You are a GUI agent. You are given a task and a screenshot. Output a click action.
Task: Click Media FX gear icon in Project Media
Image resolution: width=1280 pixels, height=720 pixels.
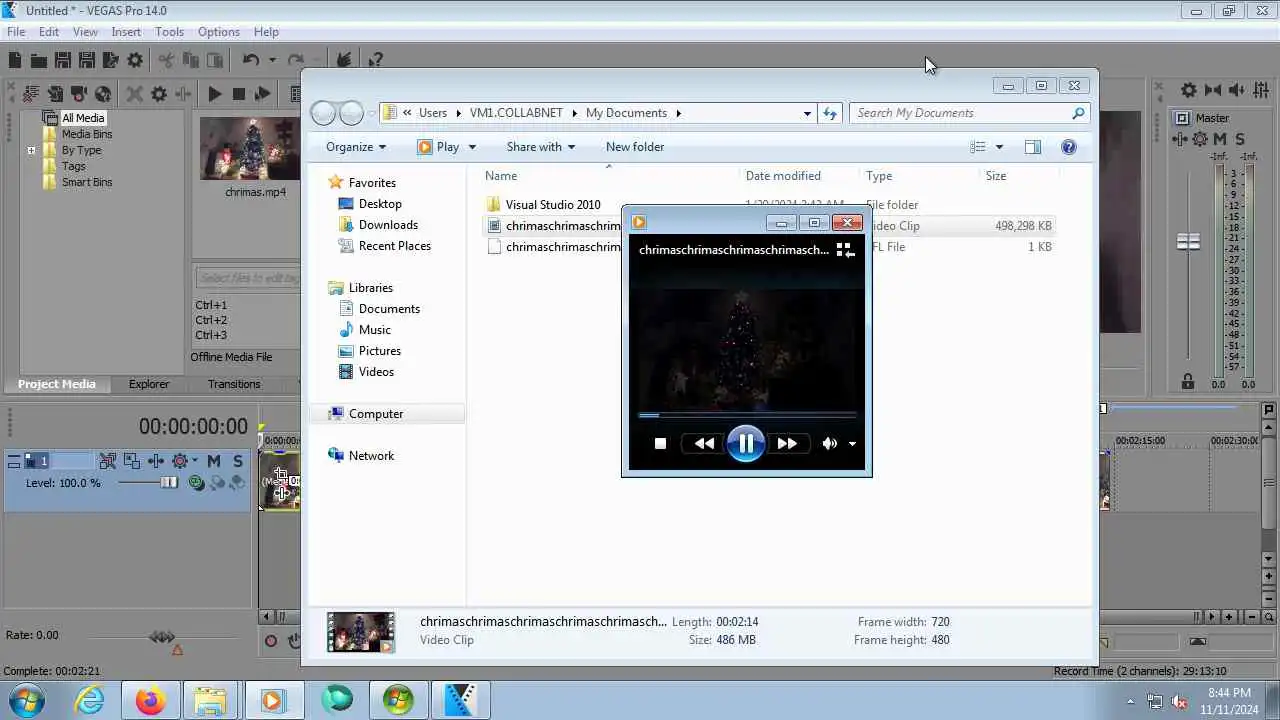coord(159,94)
